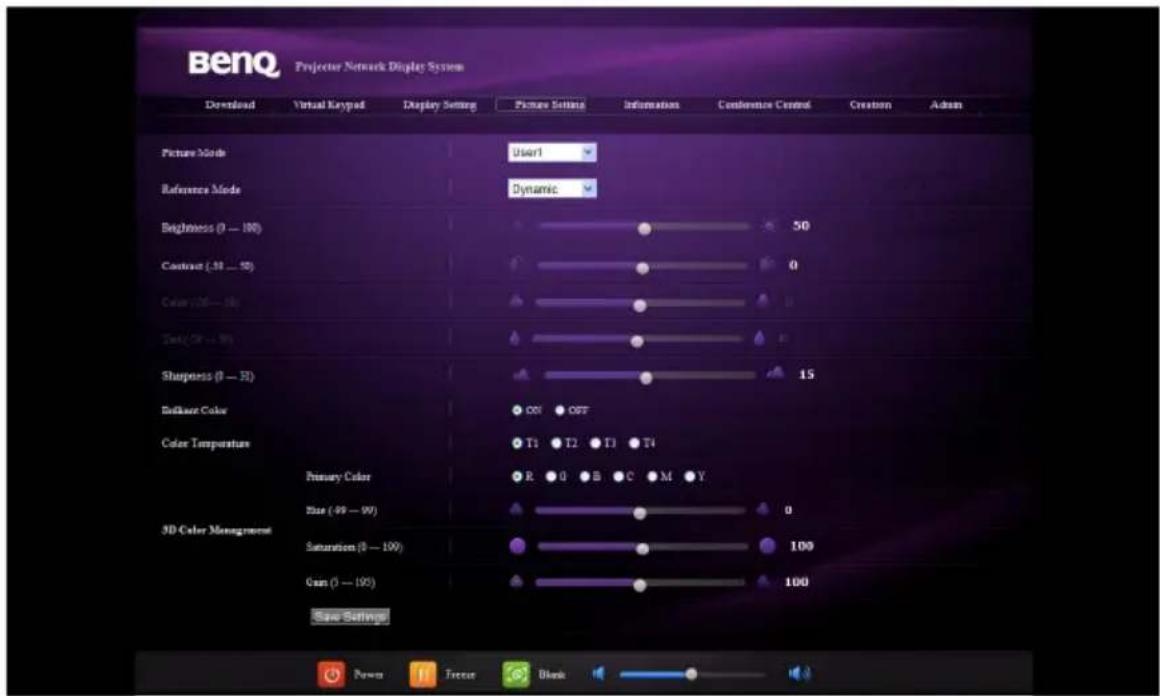1160x696 pixels.
Task: Click the Brightness slider handle
Action: coord(644,229)
